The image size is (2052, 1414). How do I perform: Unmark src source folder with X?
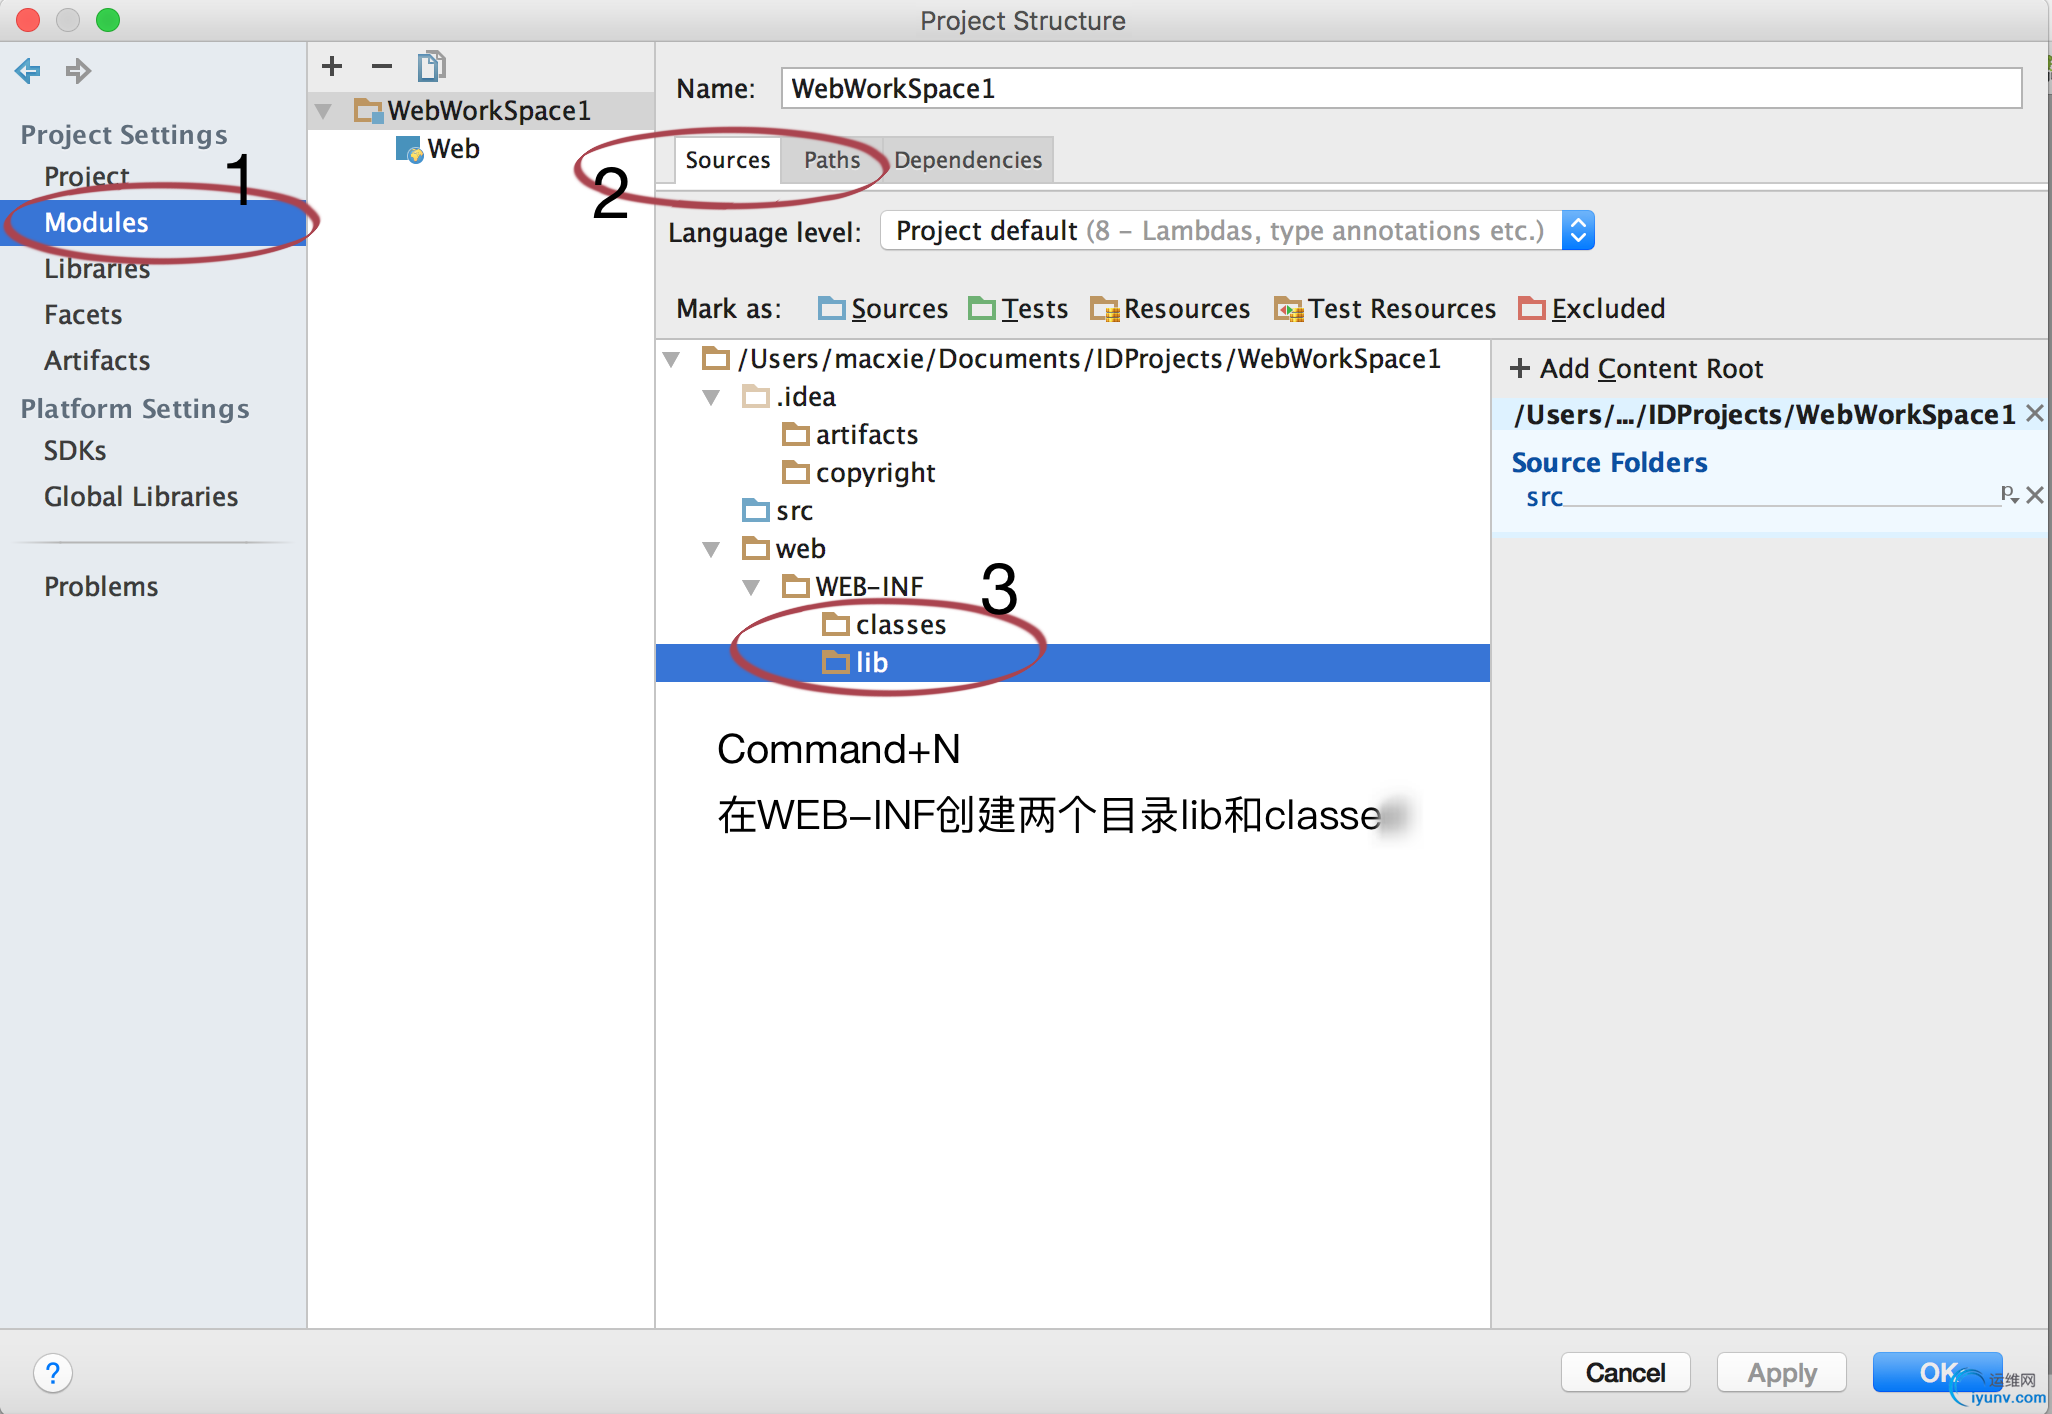[2034, 496]
